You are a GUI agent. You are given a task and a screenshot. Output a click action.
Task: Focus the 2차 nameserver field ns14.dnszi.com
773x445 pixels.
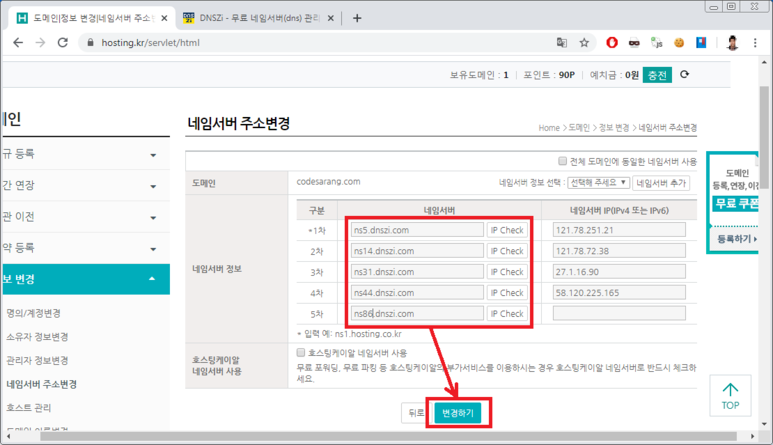(x=417, y=251)
